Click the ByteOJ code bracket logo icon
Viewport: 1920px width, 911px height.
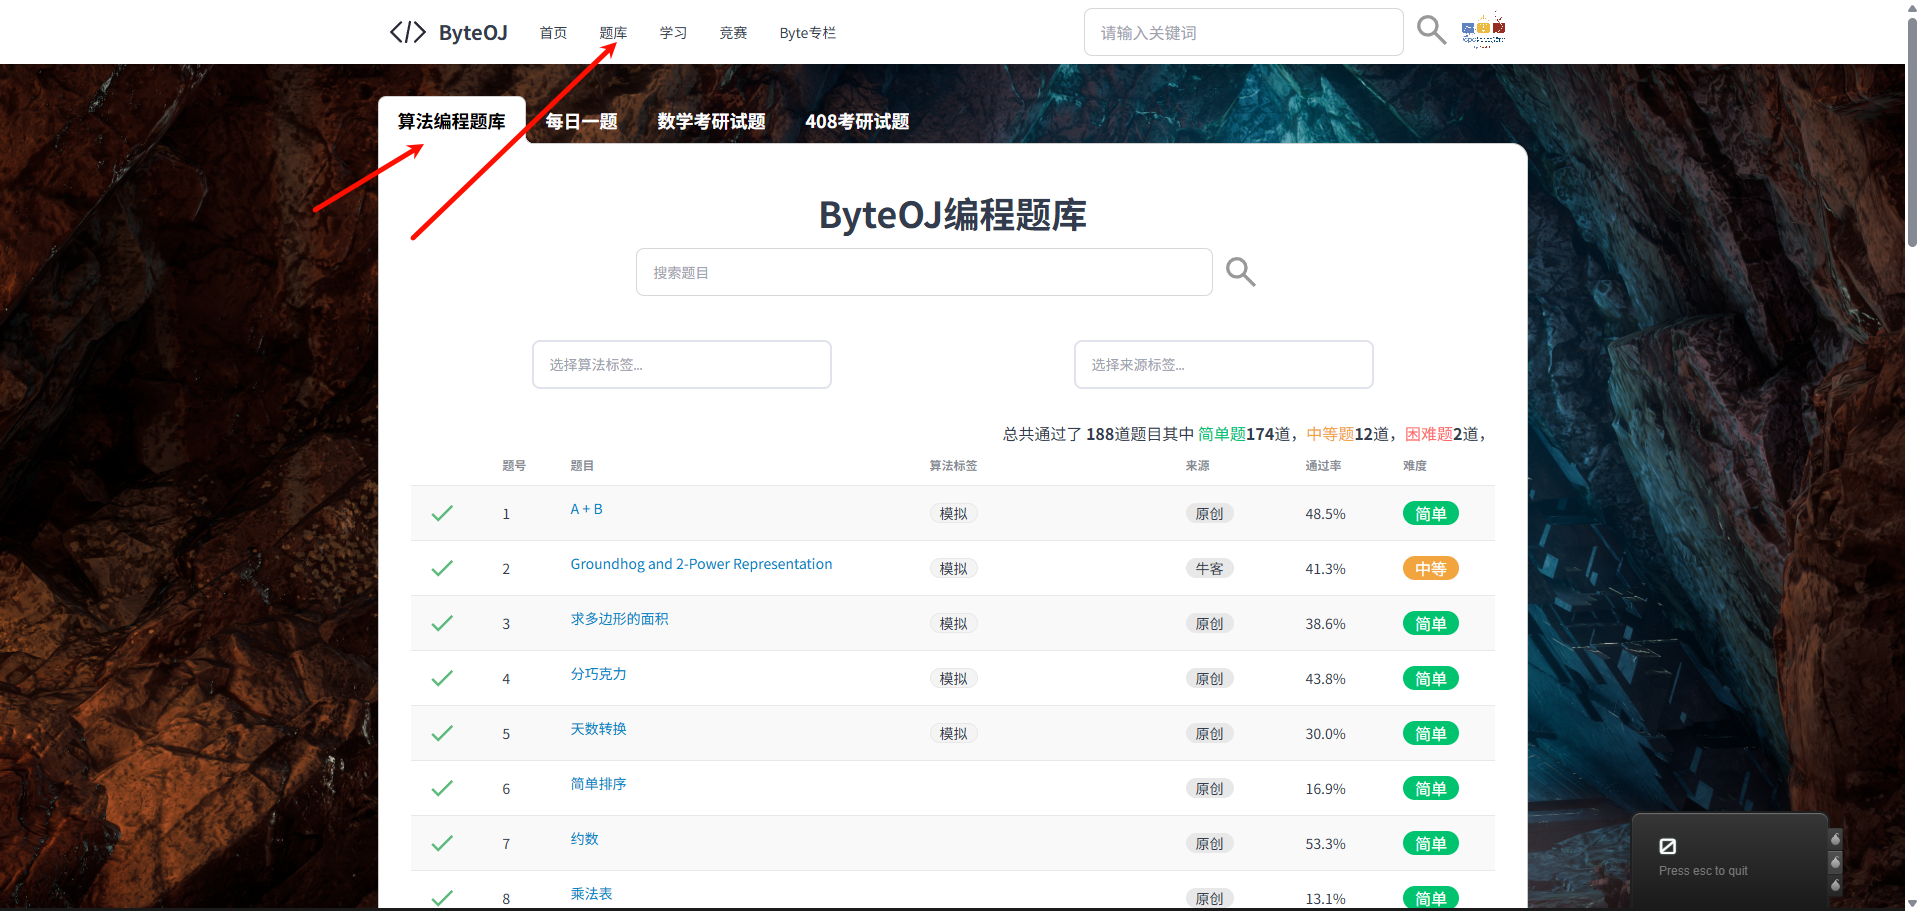click(408, 32)
